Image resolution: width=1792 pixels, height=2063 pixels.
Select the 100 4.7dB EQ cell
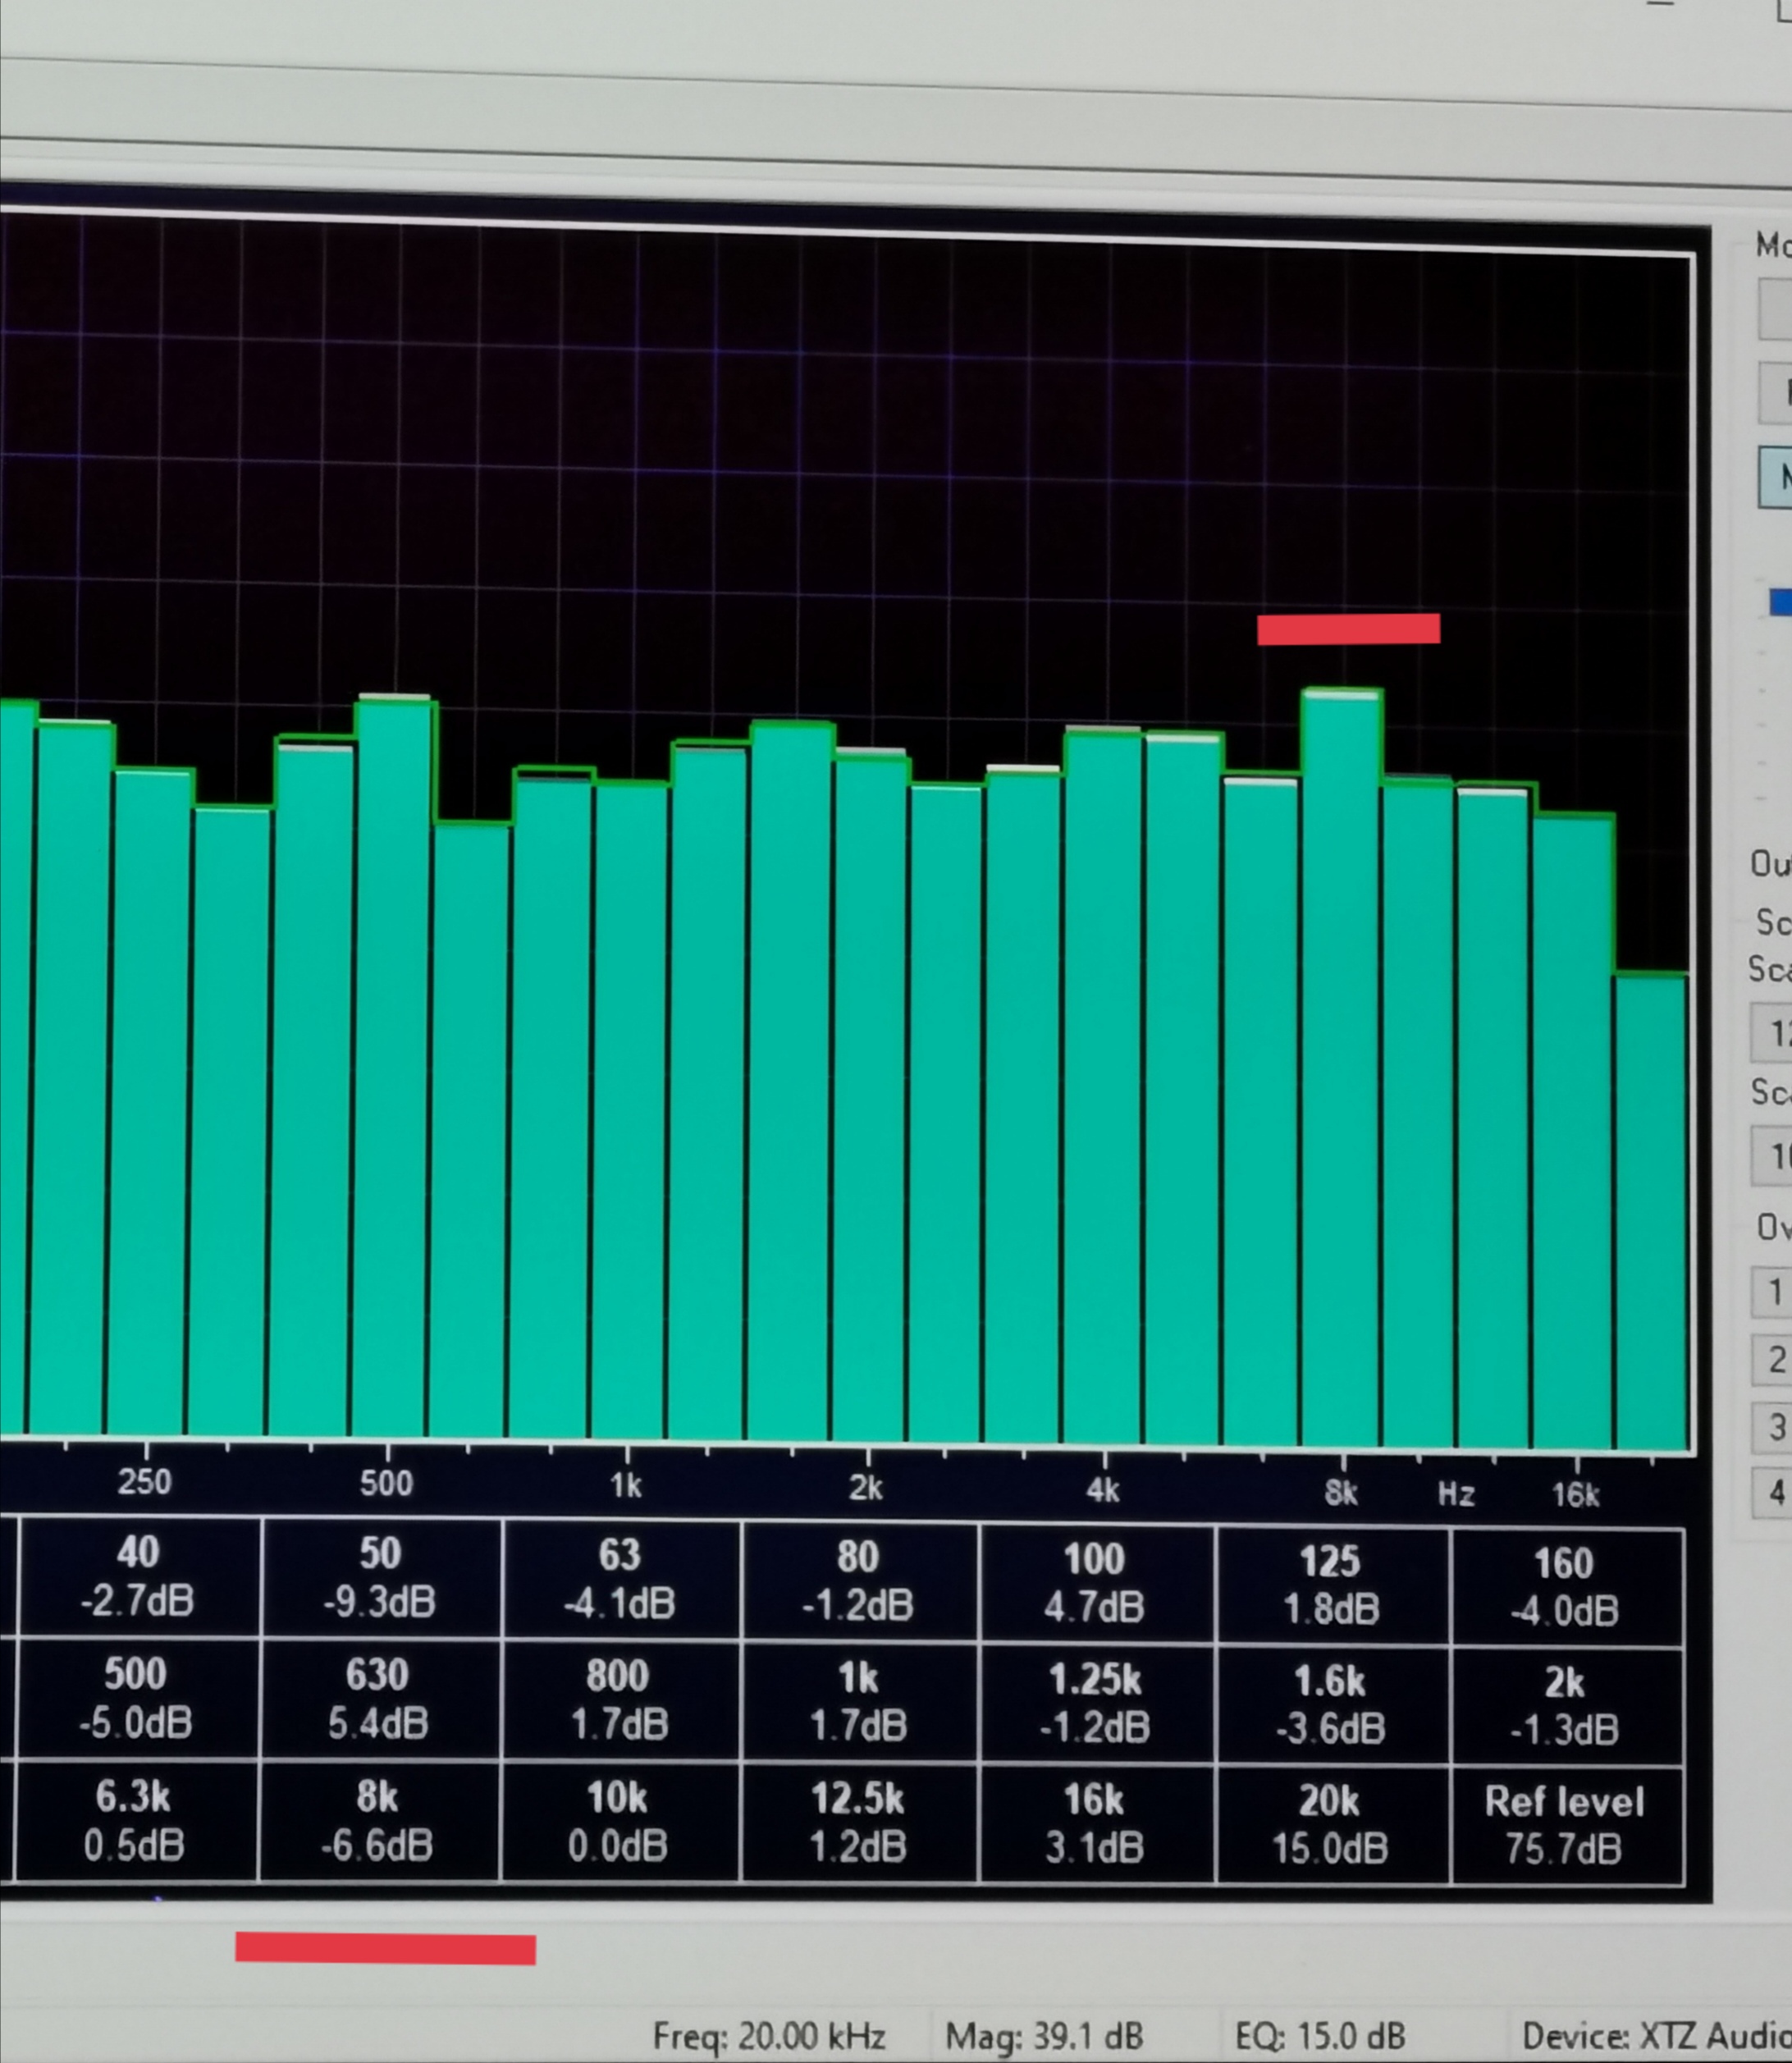[1095, 1583]
